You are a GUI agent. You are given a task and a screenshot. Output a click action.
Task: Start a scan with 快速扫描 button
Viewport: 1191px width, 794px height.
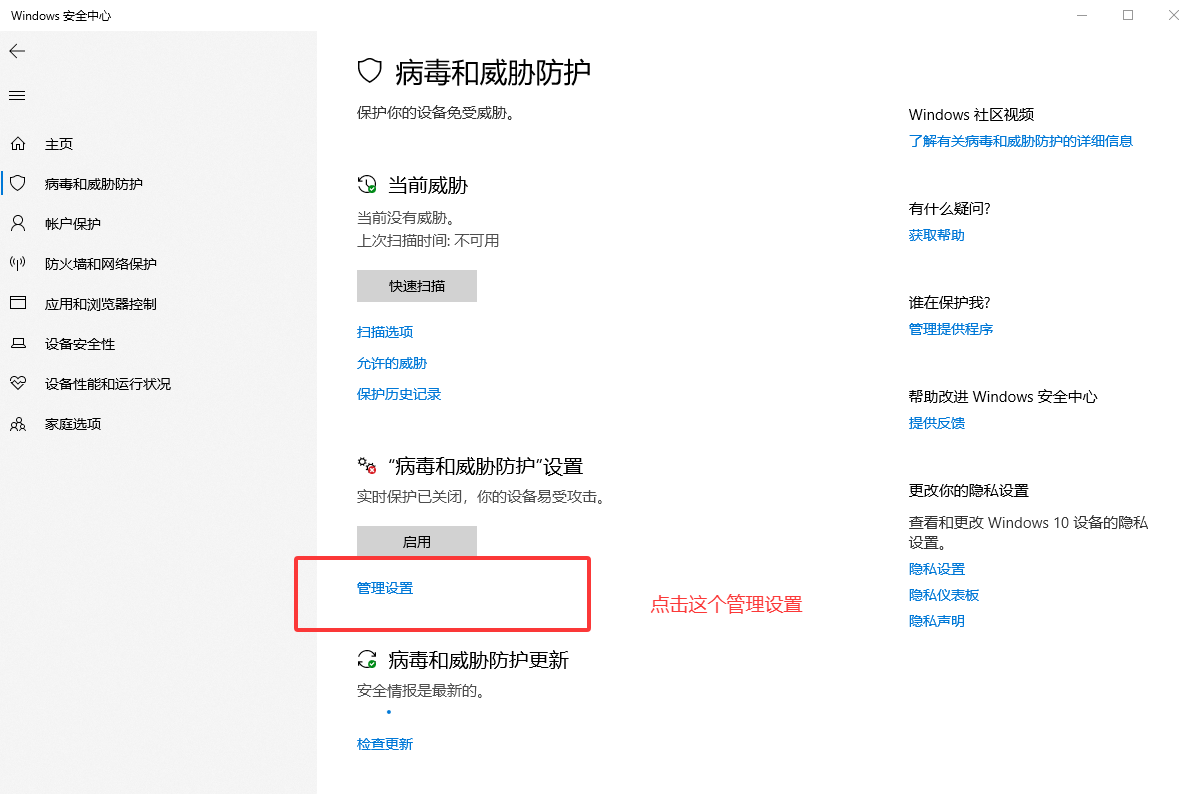[x=417, y=286]
